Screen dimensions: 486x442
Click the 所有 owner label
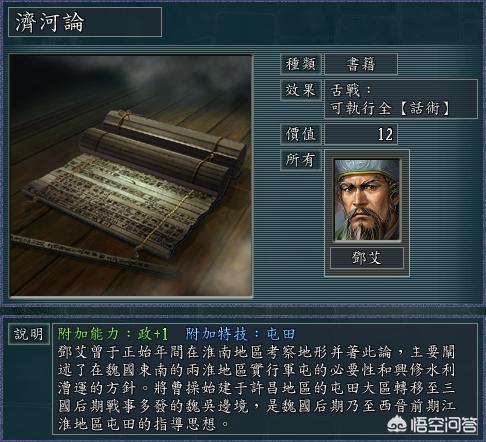click(301, 160)
